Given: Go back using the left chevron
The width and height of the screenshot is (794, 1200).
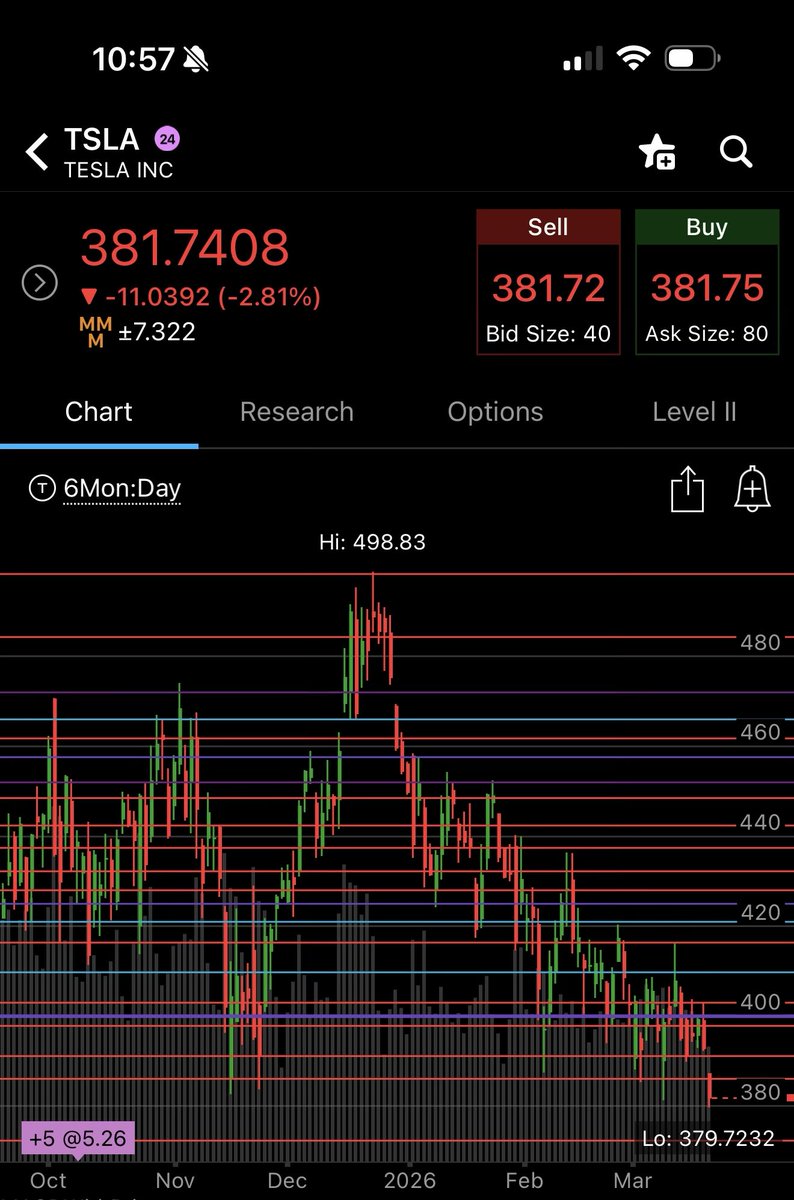Looking at the screenshot, I should (37, 153).
